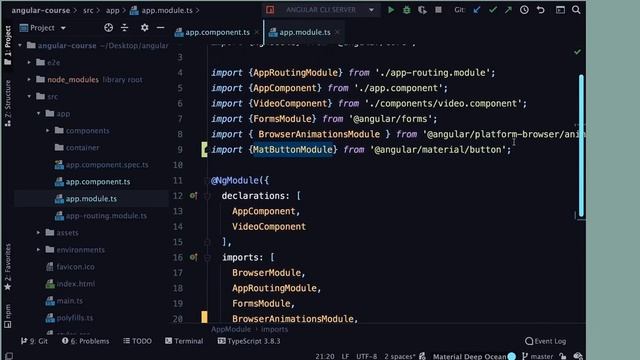Expand the node_modules folder
The height and width of the screenshot is (360, 640).
click(x=29, y=79)
